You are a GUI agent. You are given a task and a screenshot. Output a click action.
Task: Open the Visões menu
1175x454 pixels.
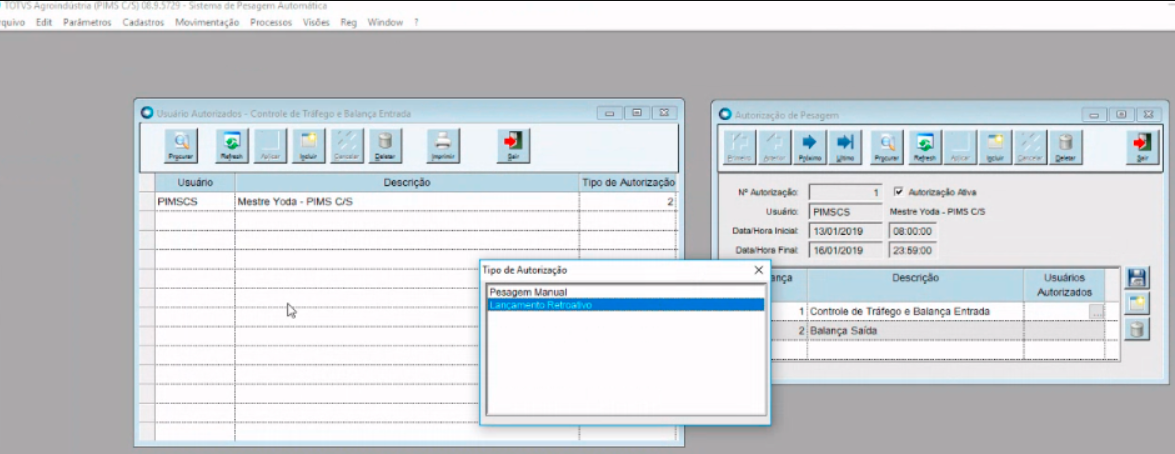click(x=315, y=22)
